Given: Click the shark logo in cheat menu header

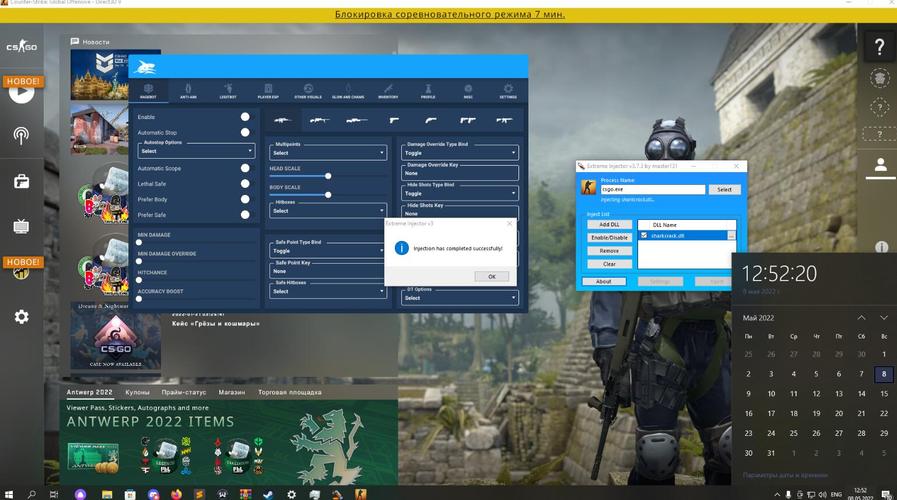Looking at the screenshot, I should [x=144, y=68].
